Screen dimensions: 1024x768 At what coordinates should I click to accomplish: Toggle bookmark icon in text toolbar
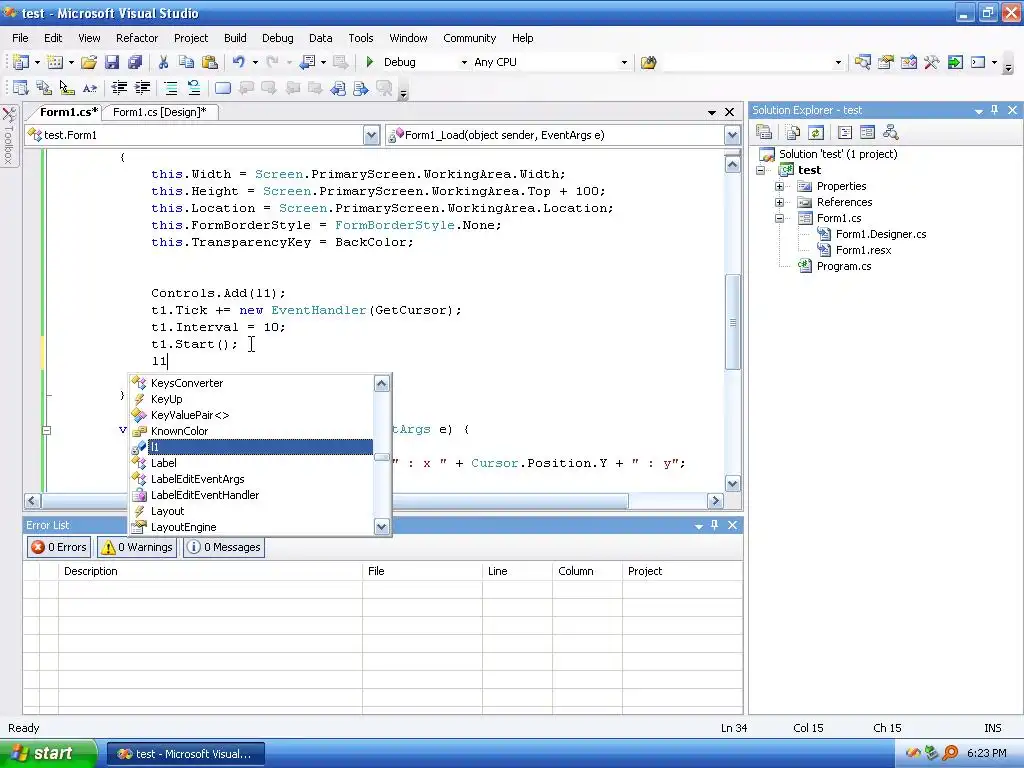click(x=223, y=88)
